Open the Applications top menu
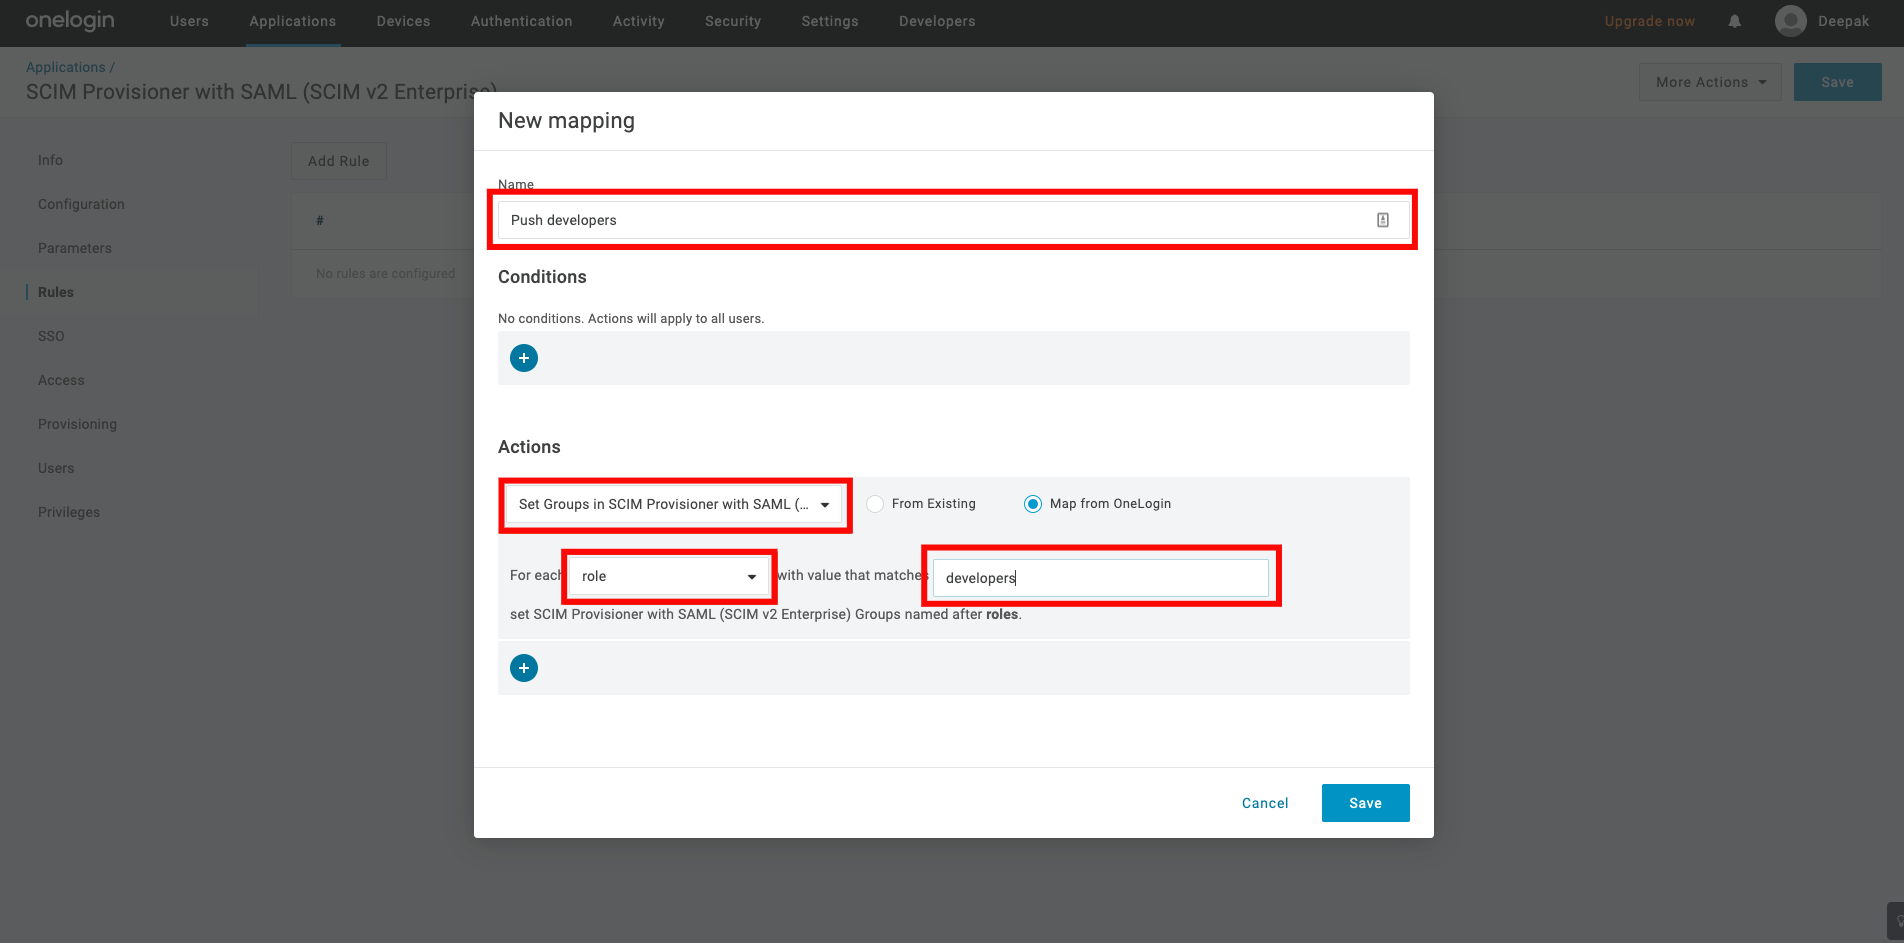Screen dimensions: 1904x943 coord(293,21)
